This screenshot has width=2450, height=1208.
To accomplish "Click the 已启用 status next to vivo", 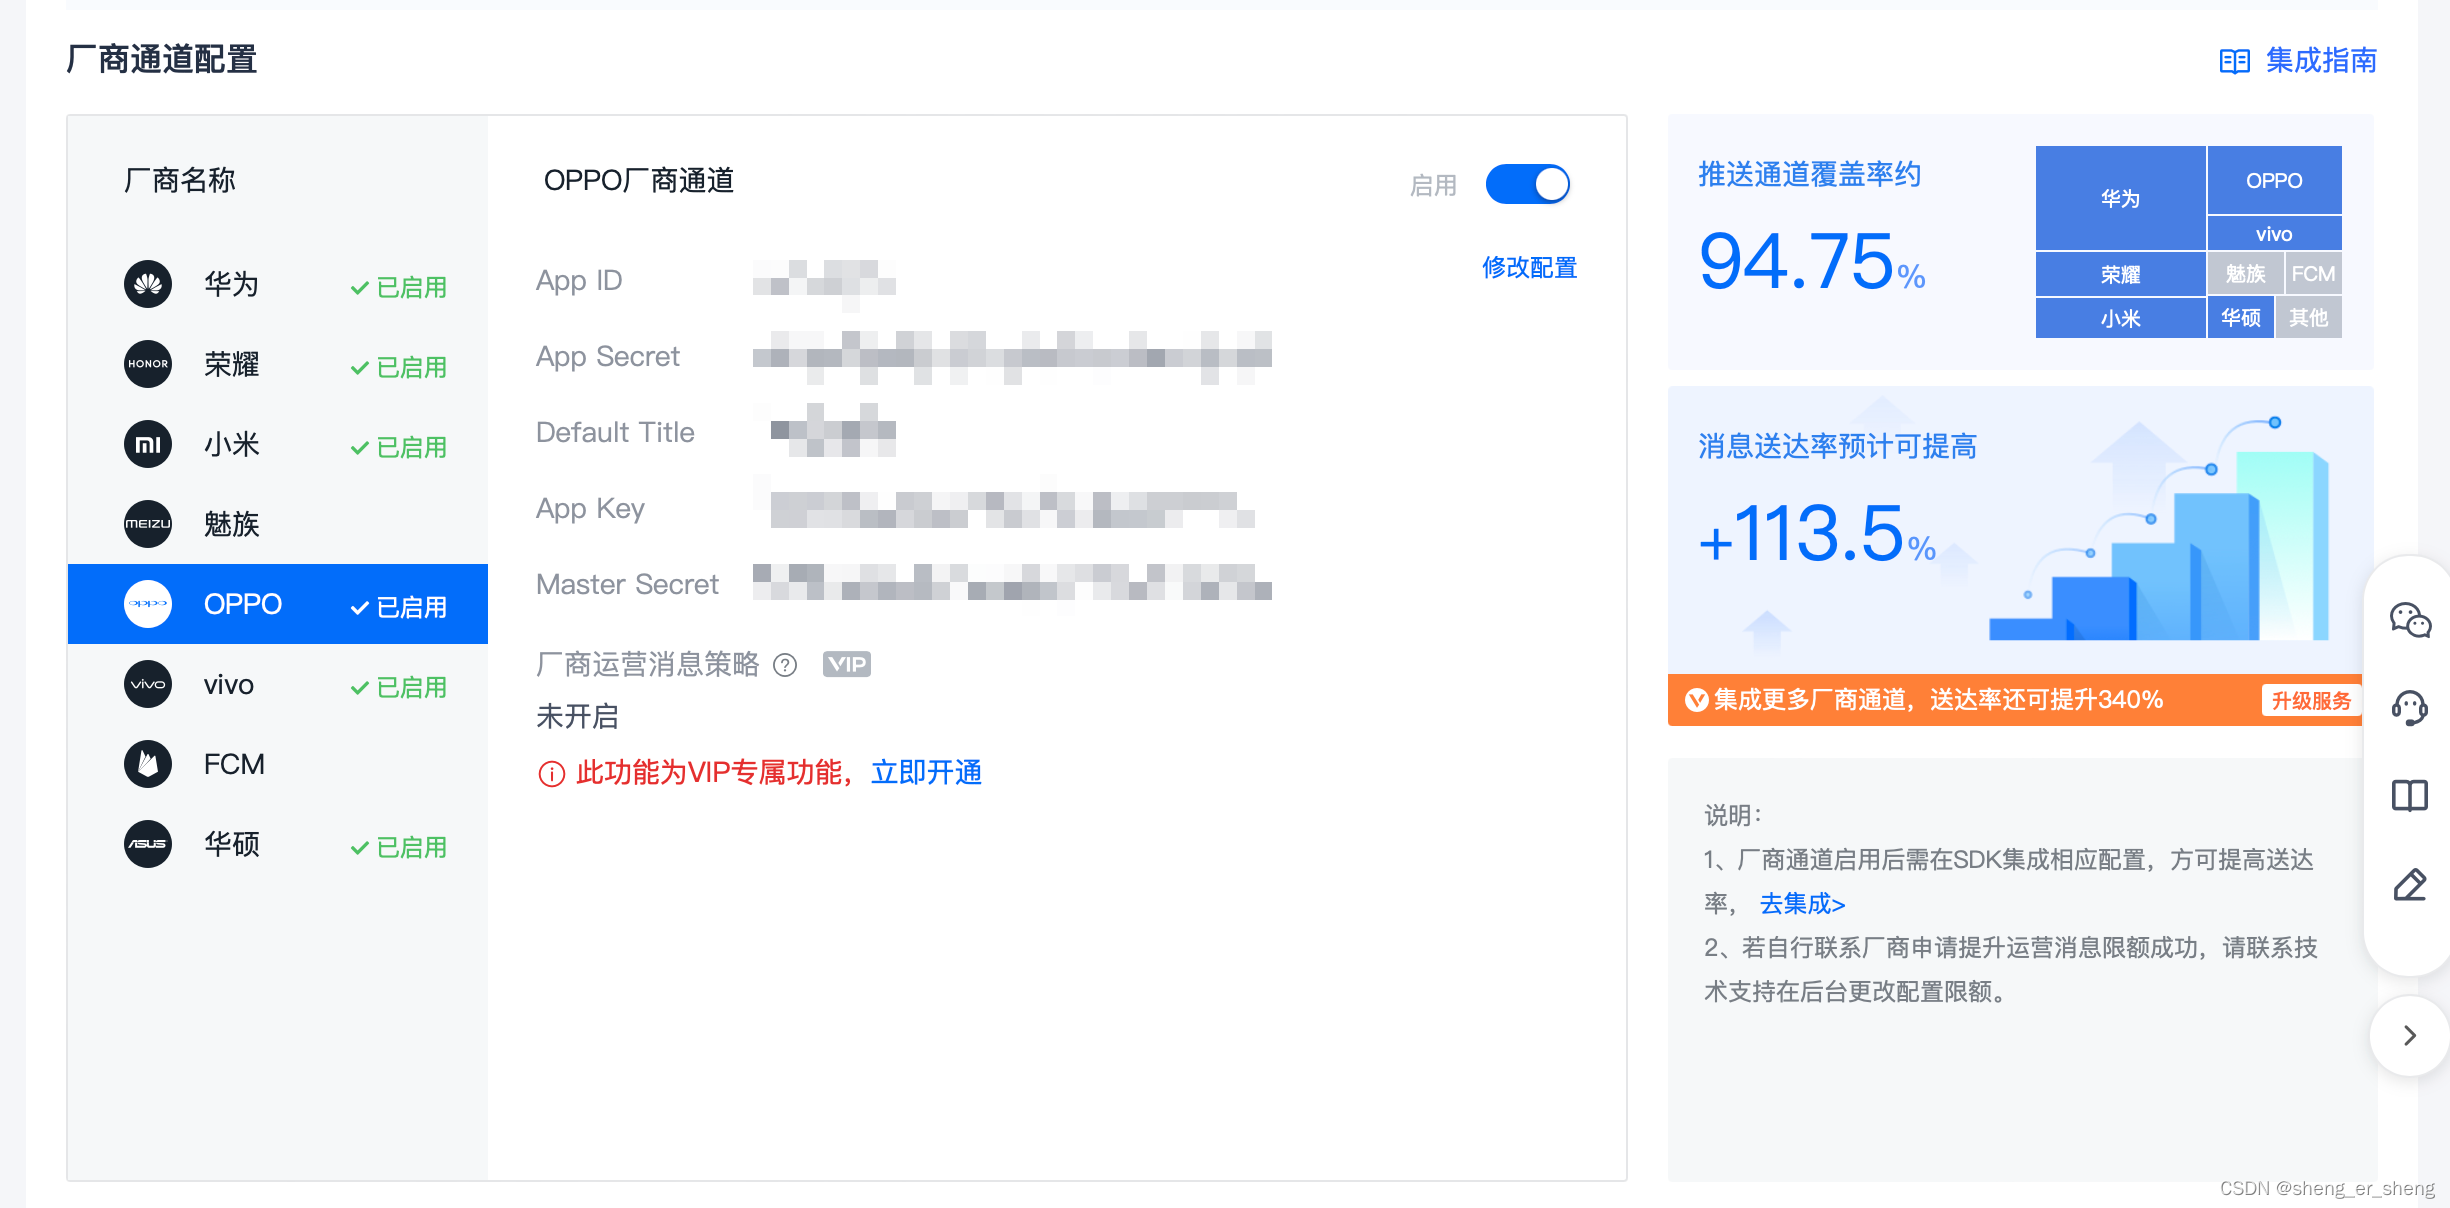I will [x=398, y=687].
